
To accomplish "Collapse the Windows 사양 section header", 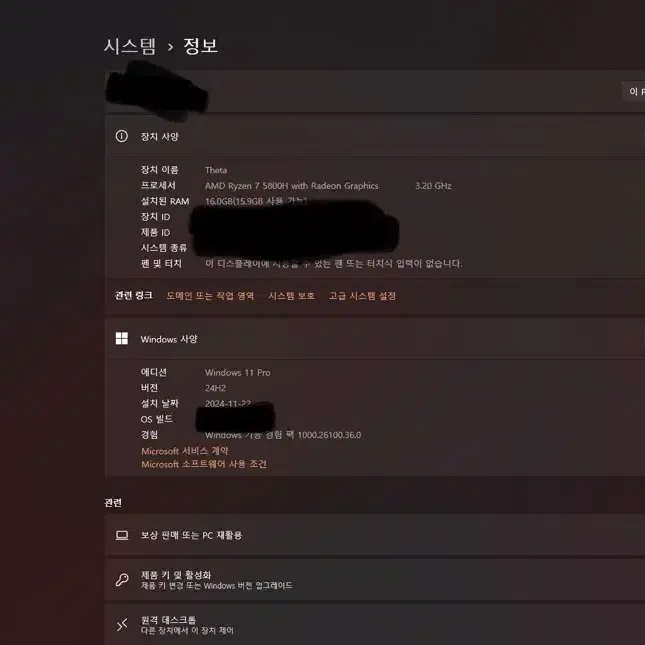I will pos(375,339).
